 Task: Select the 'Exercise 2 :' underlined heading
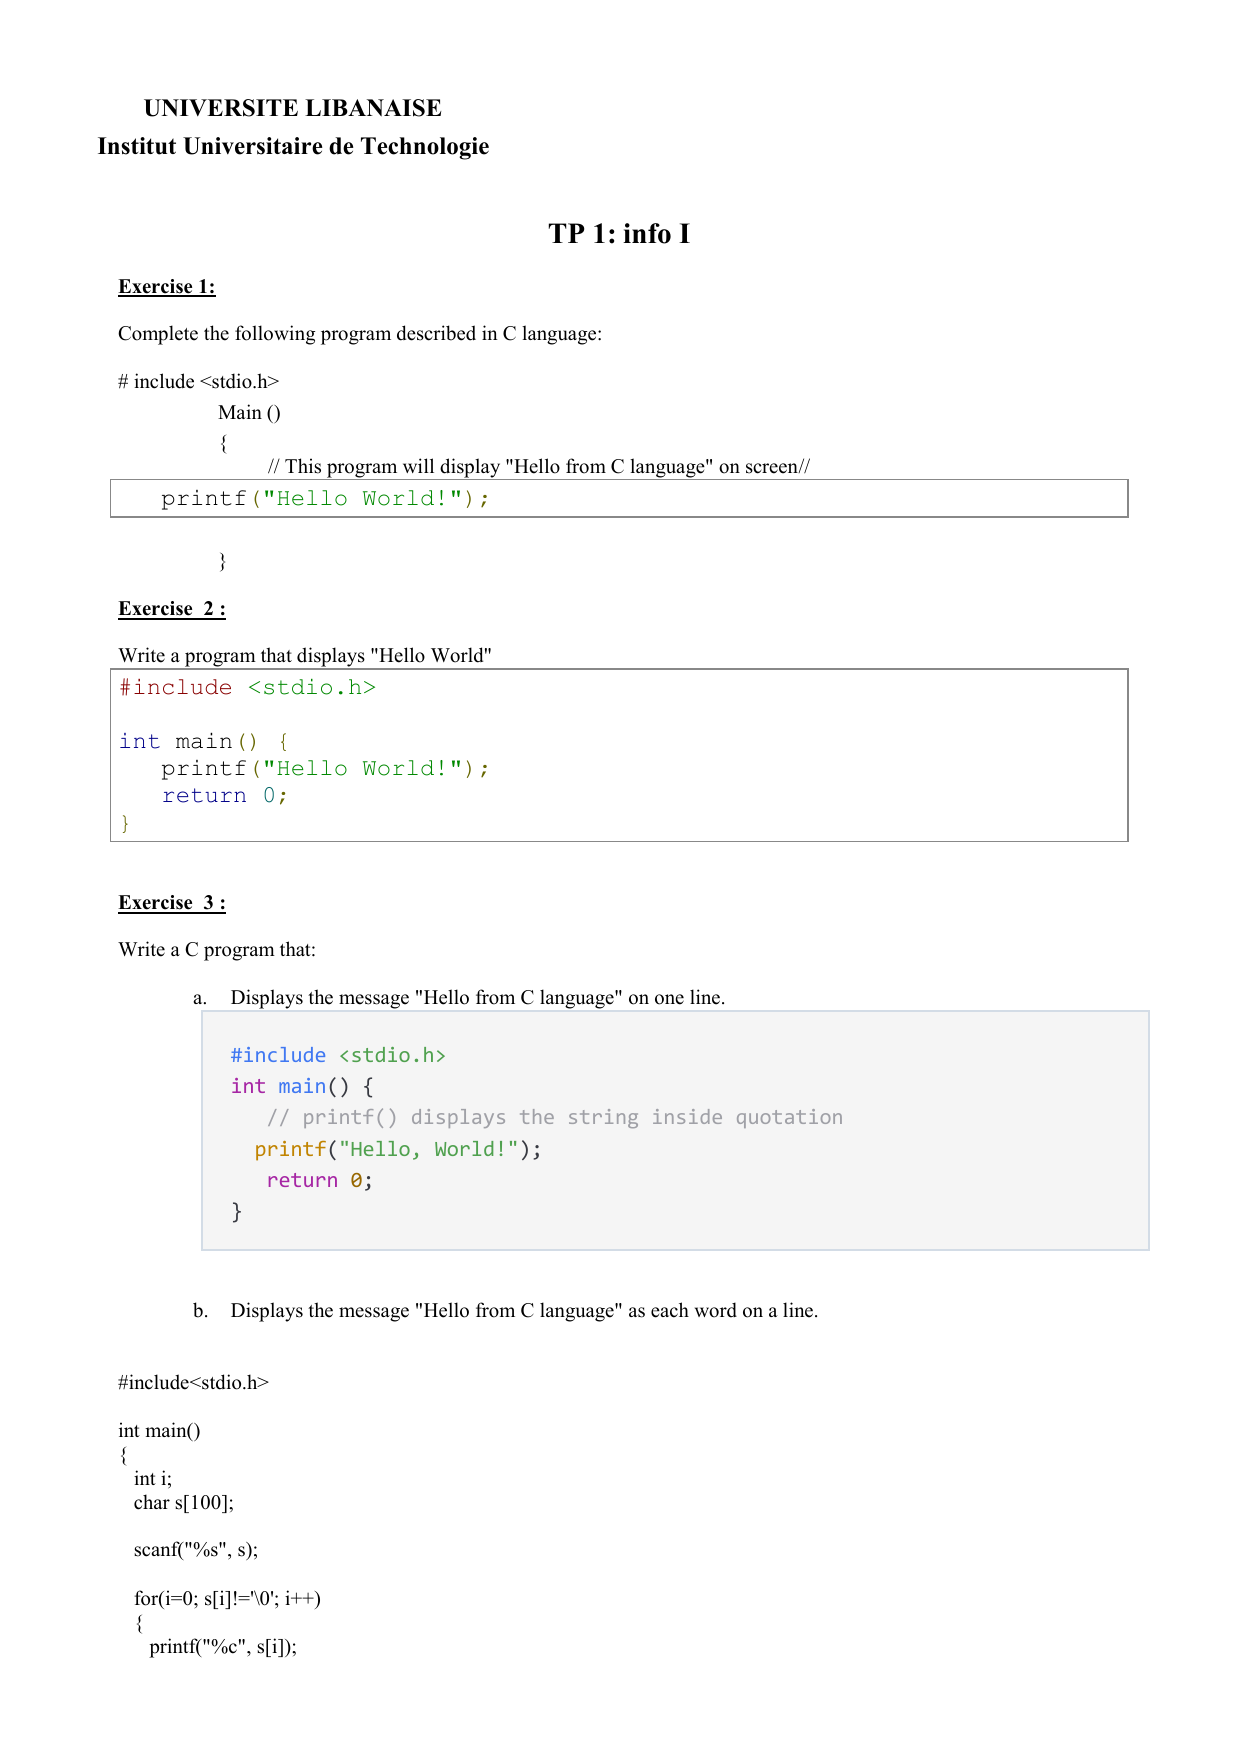(172, 609)
